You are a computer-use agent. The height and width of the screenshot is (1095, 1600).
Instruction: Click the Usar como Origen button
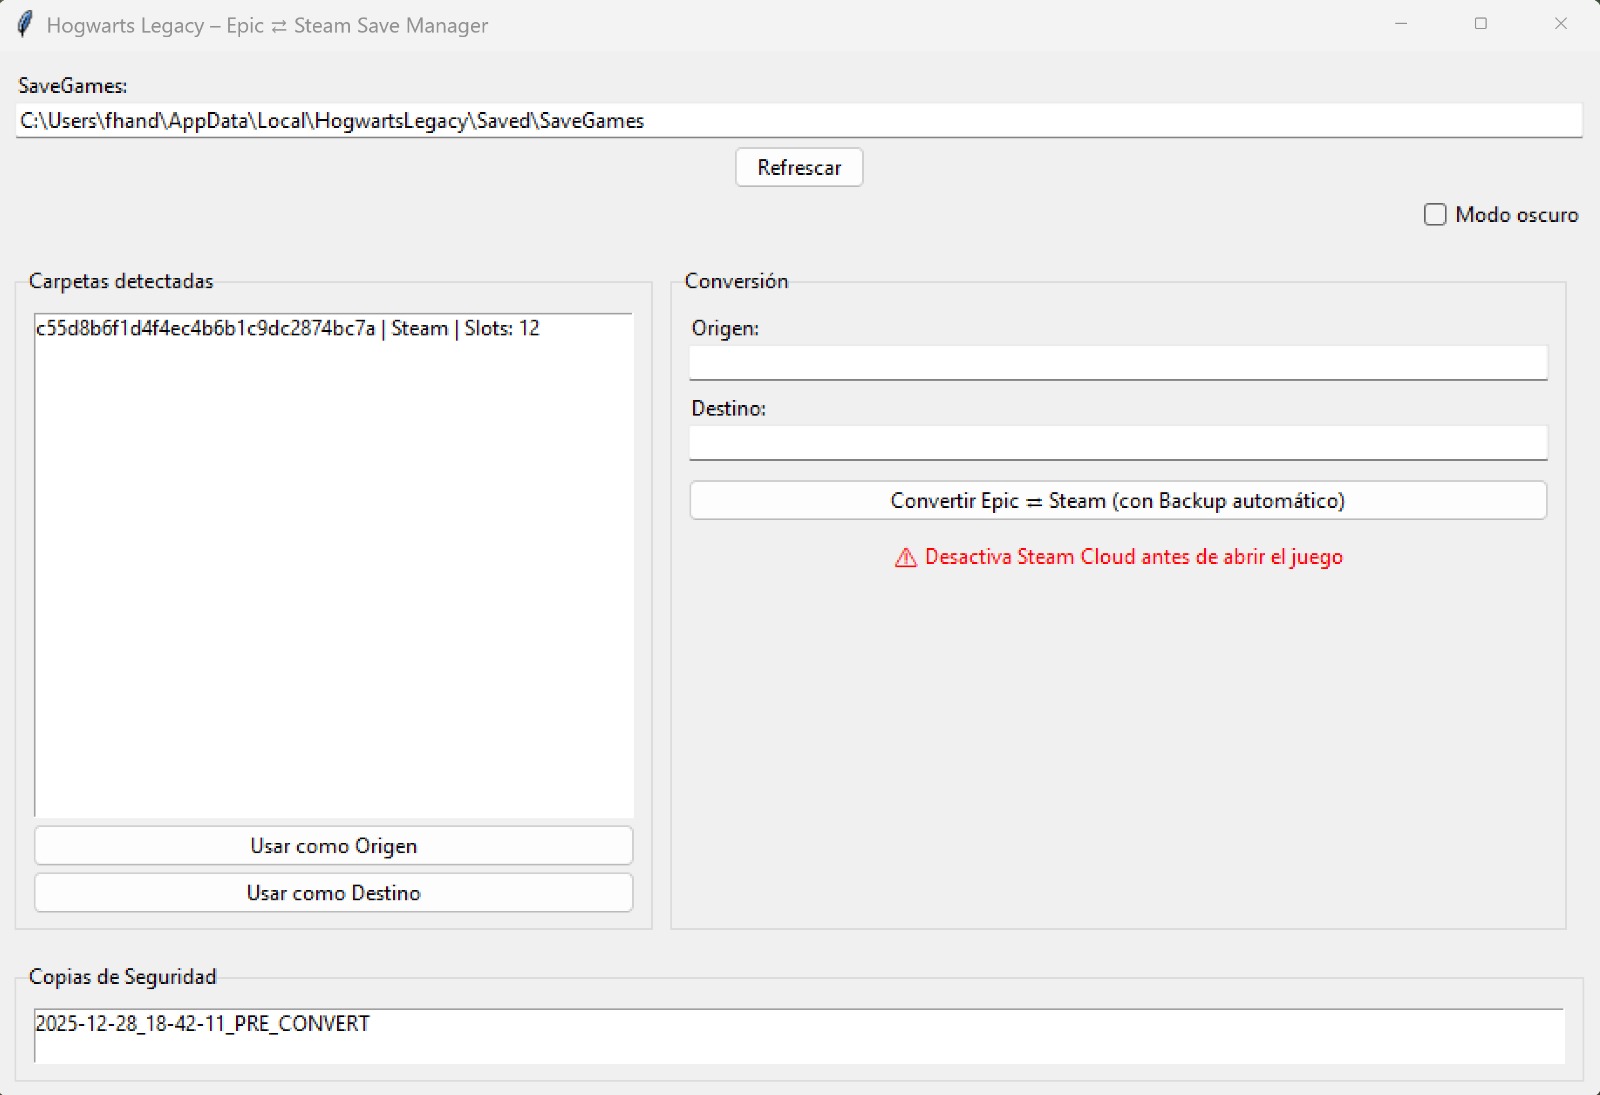(x=333, y=845)
